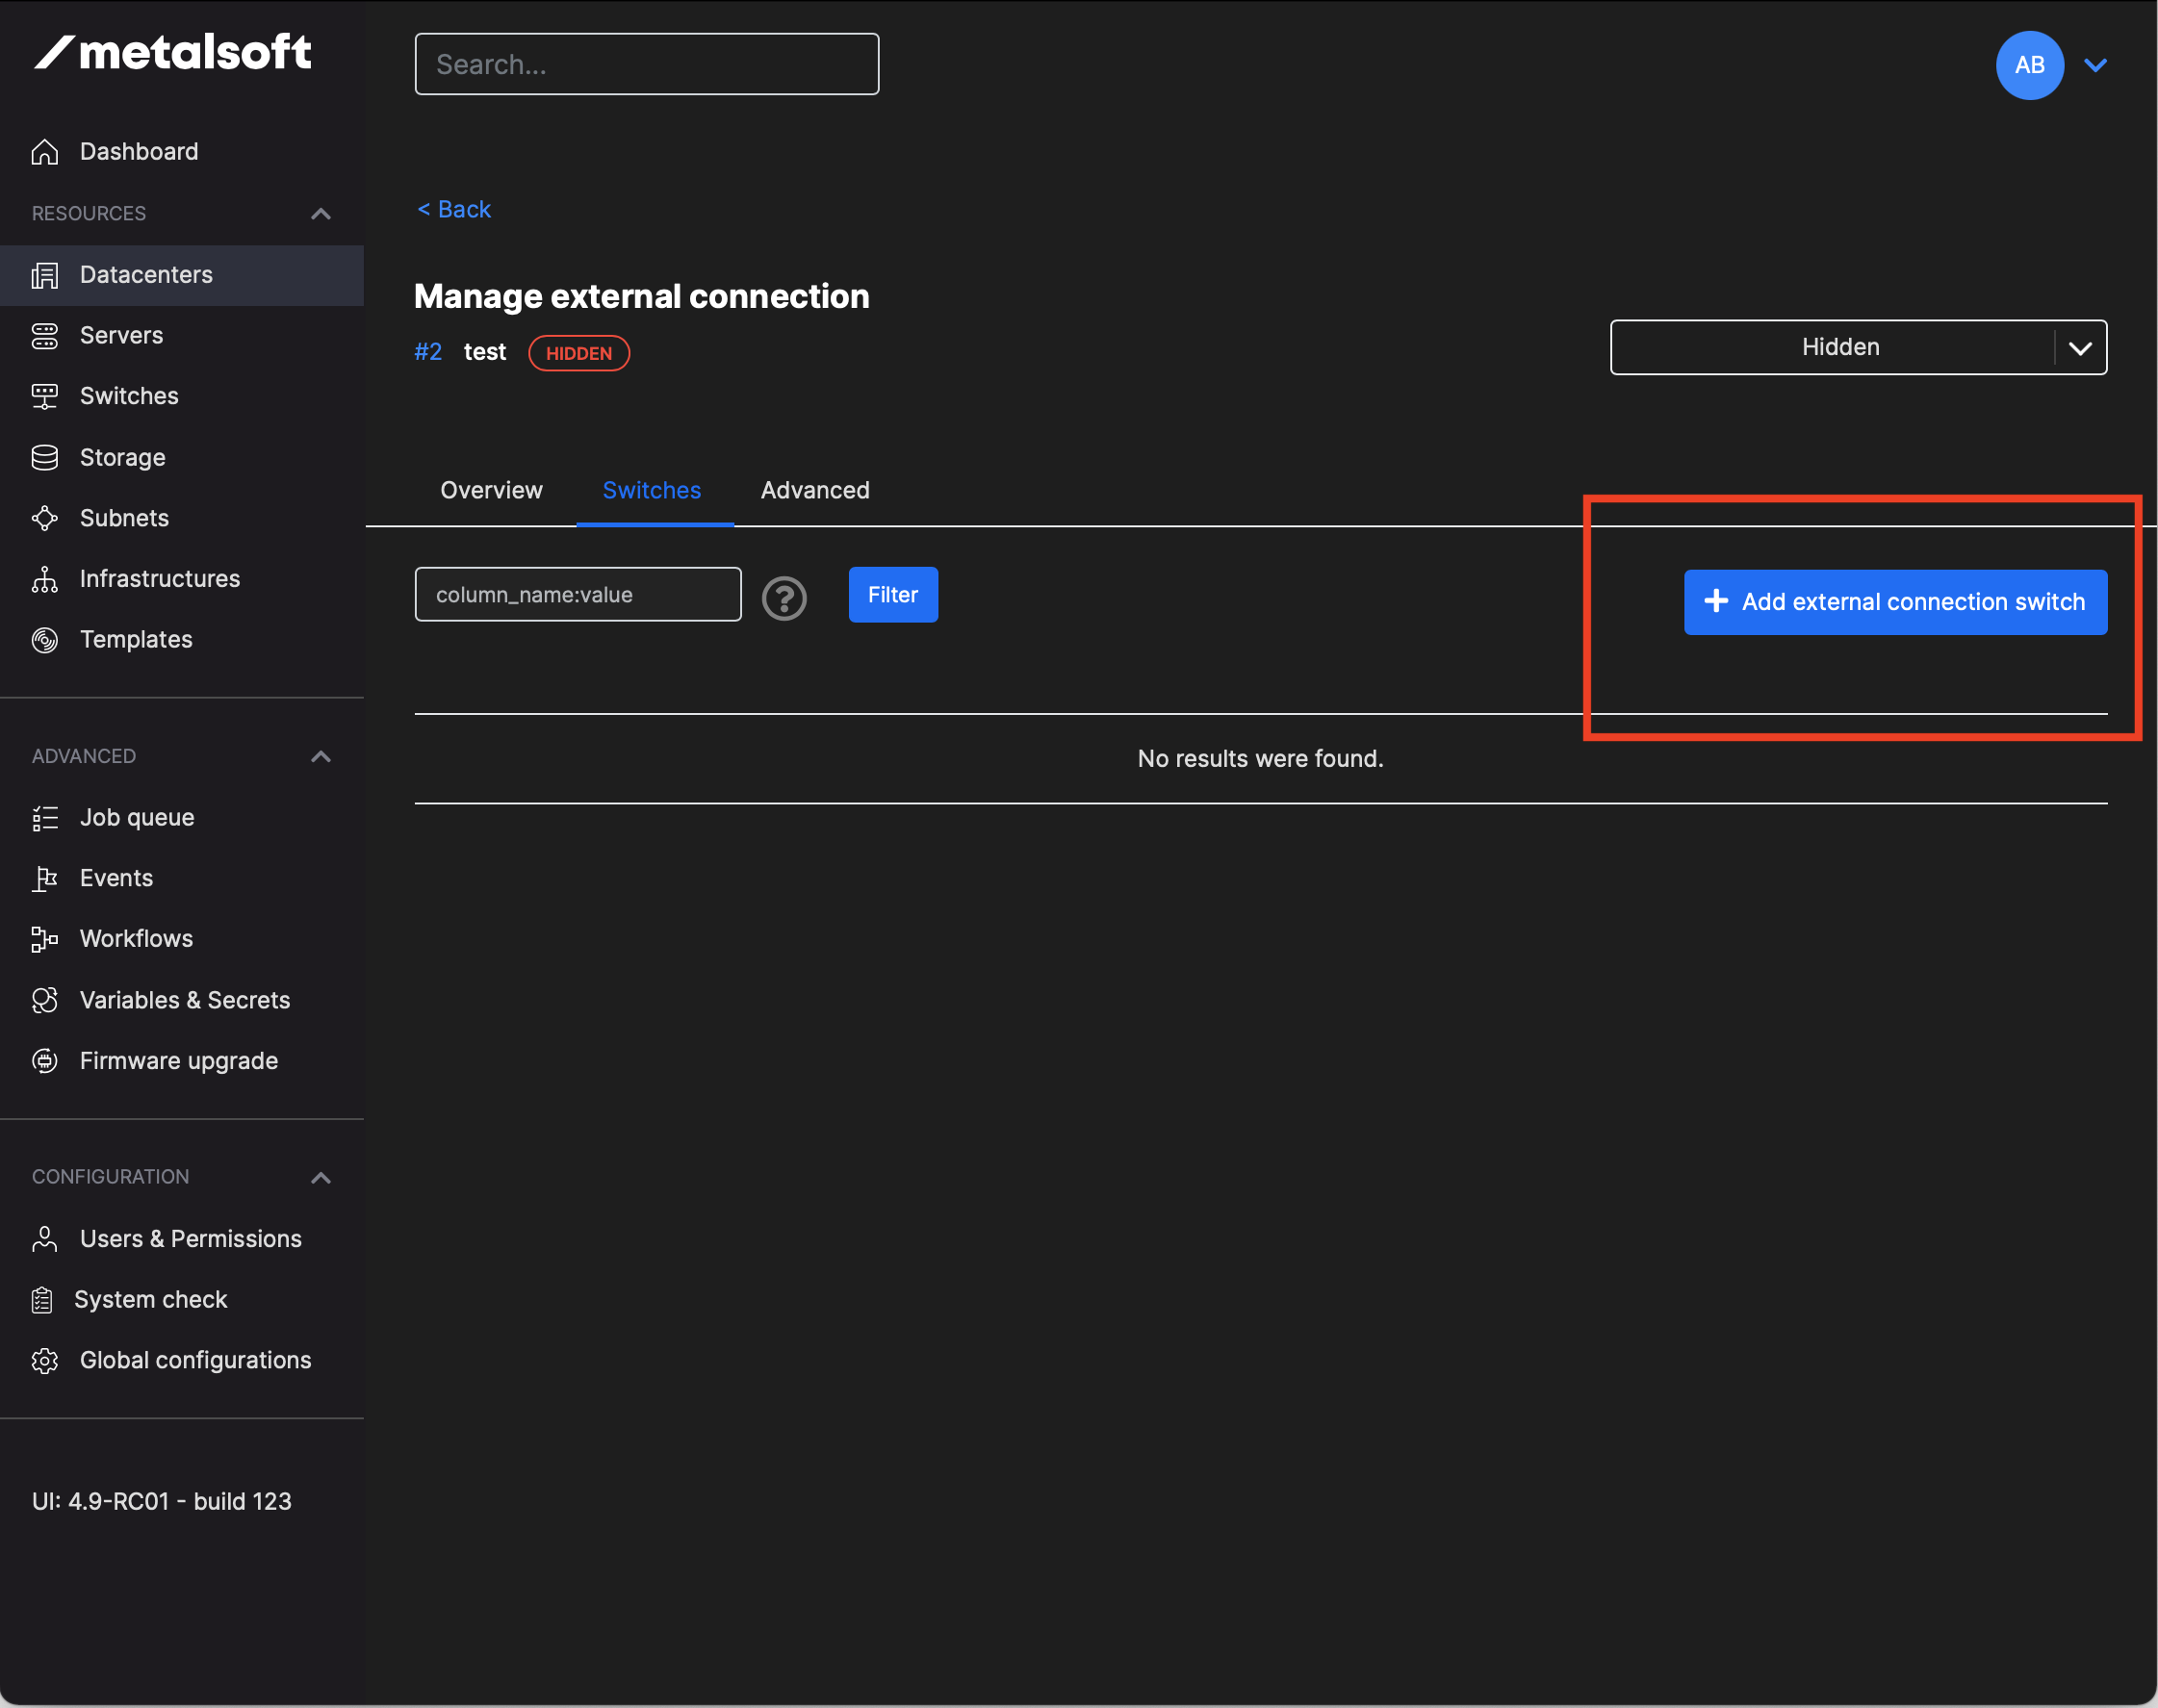Click the Subnets icon

click(x=45, y=518)
